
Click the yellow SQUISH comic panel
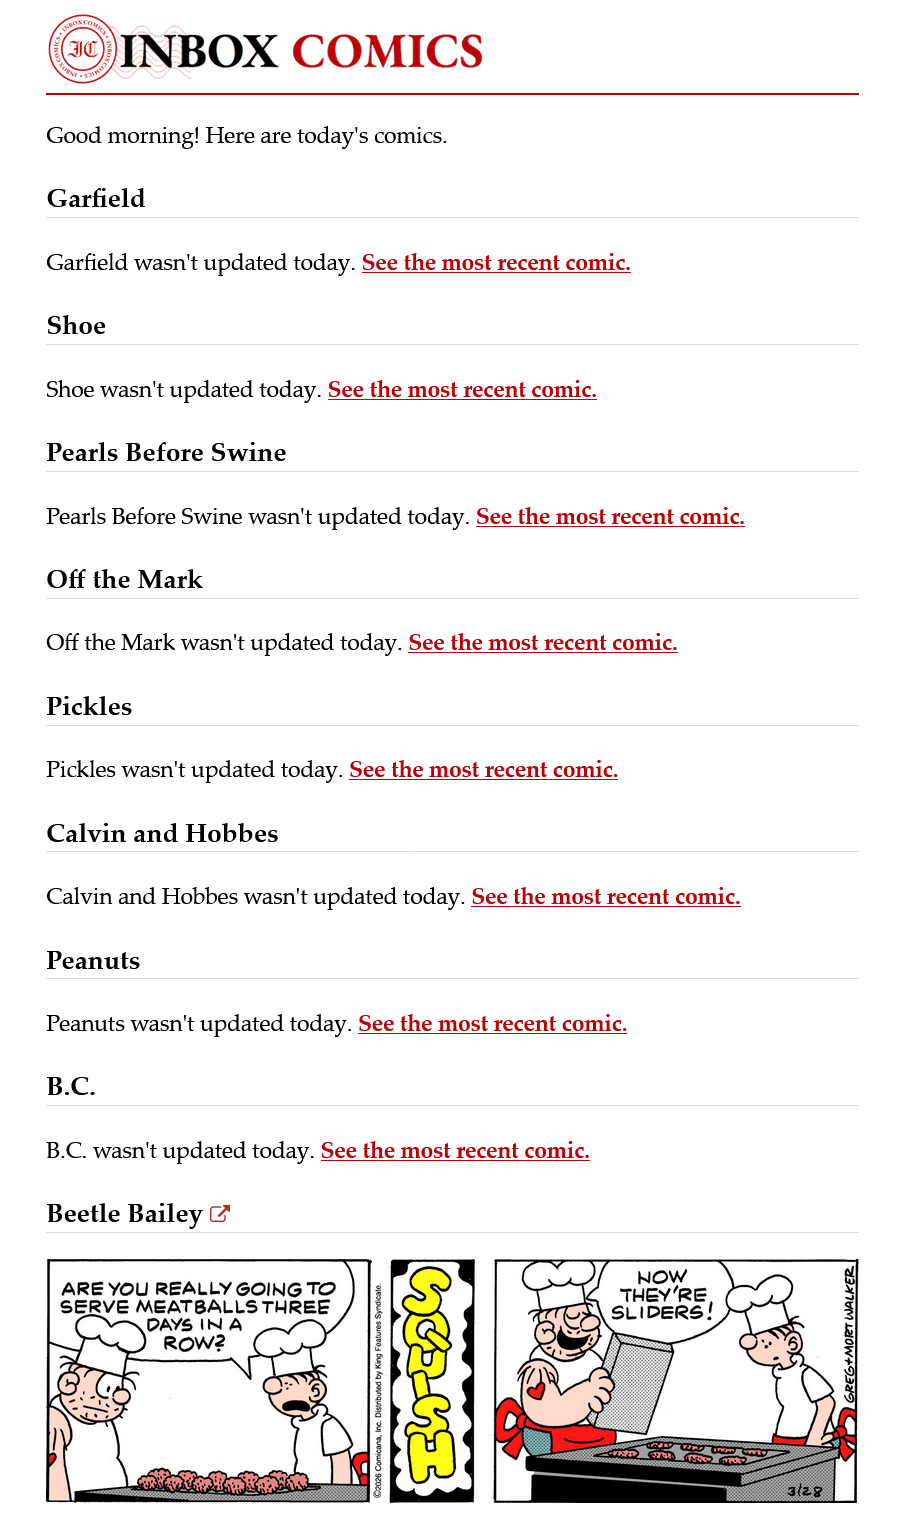point(432,1380)
